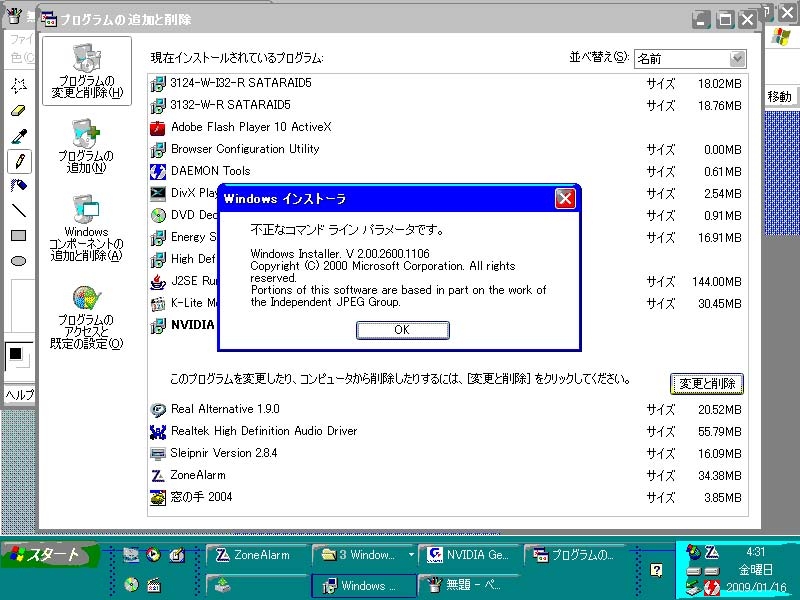
Task: Click the 変更と削除 button for NVIDIA
Action: click(x=707, y=384)
